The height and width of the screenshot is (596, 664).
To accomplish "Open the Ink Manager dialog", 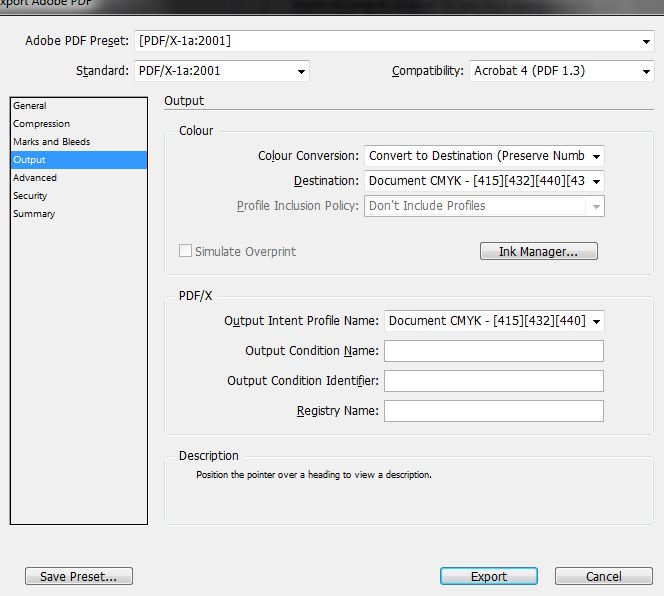I will [539, 251].
